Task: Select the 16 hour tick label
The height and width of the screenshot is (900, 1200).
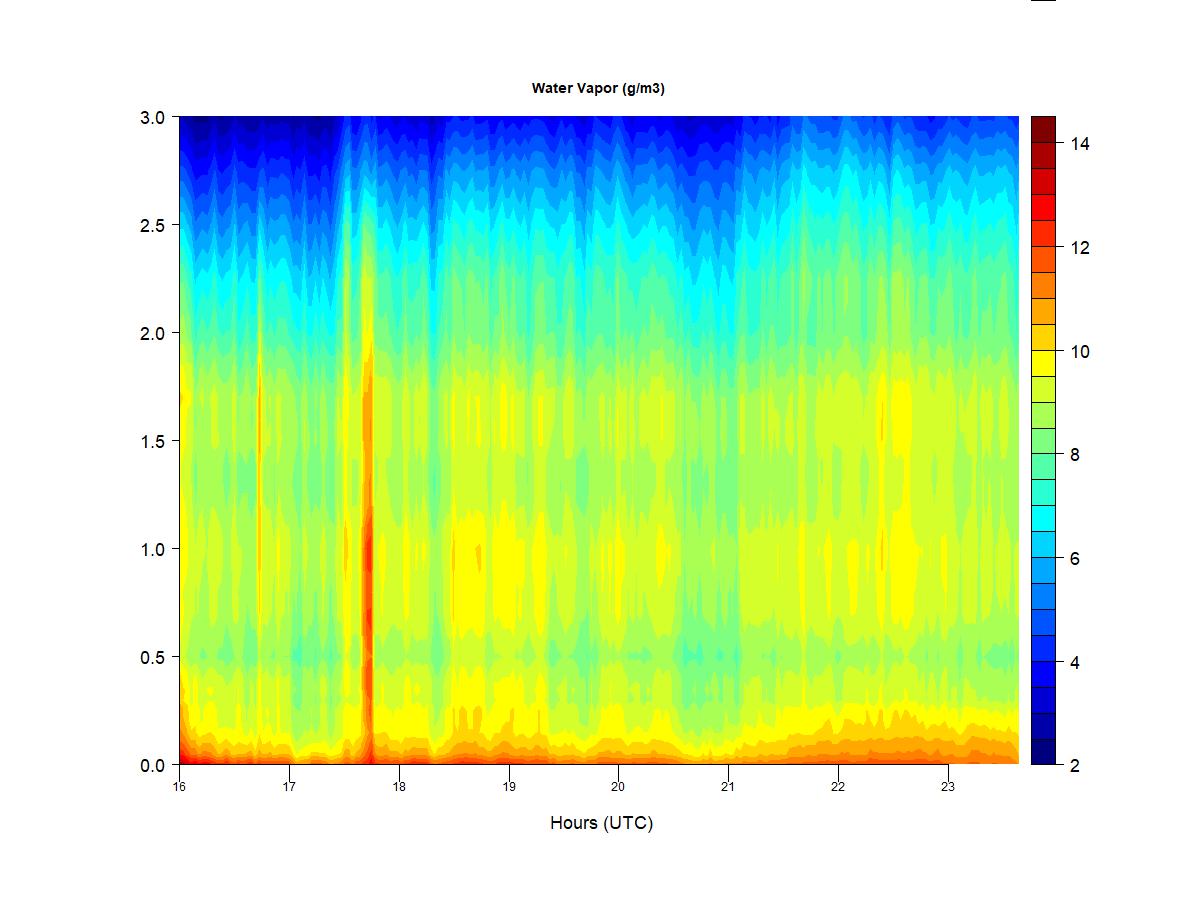Action: pyautogui.click(x=179, y=786)
